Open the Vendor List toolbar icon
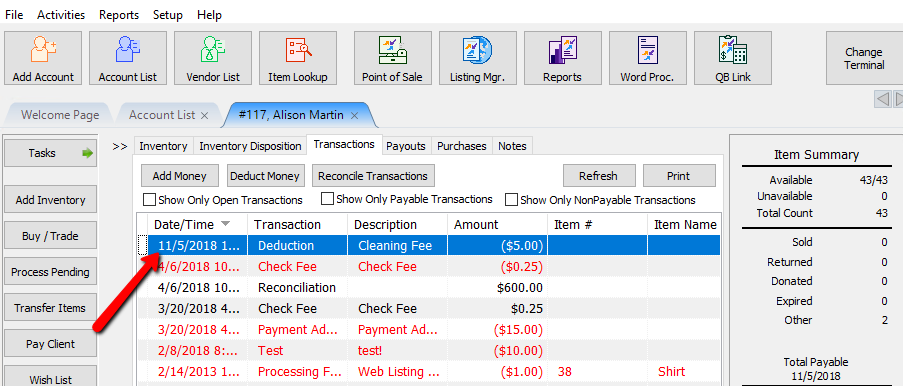This screenshot has width=903, height=386. pos(213,58)
